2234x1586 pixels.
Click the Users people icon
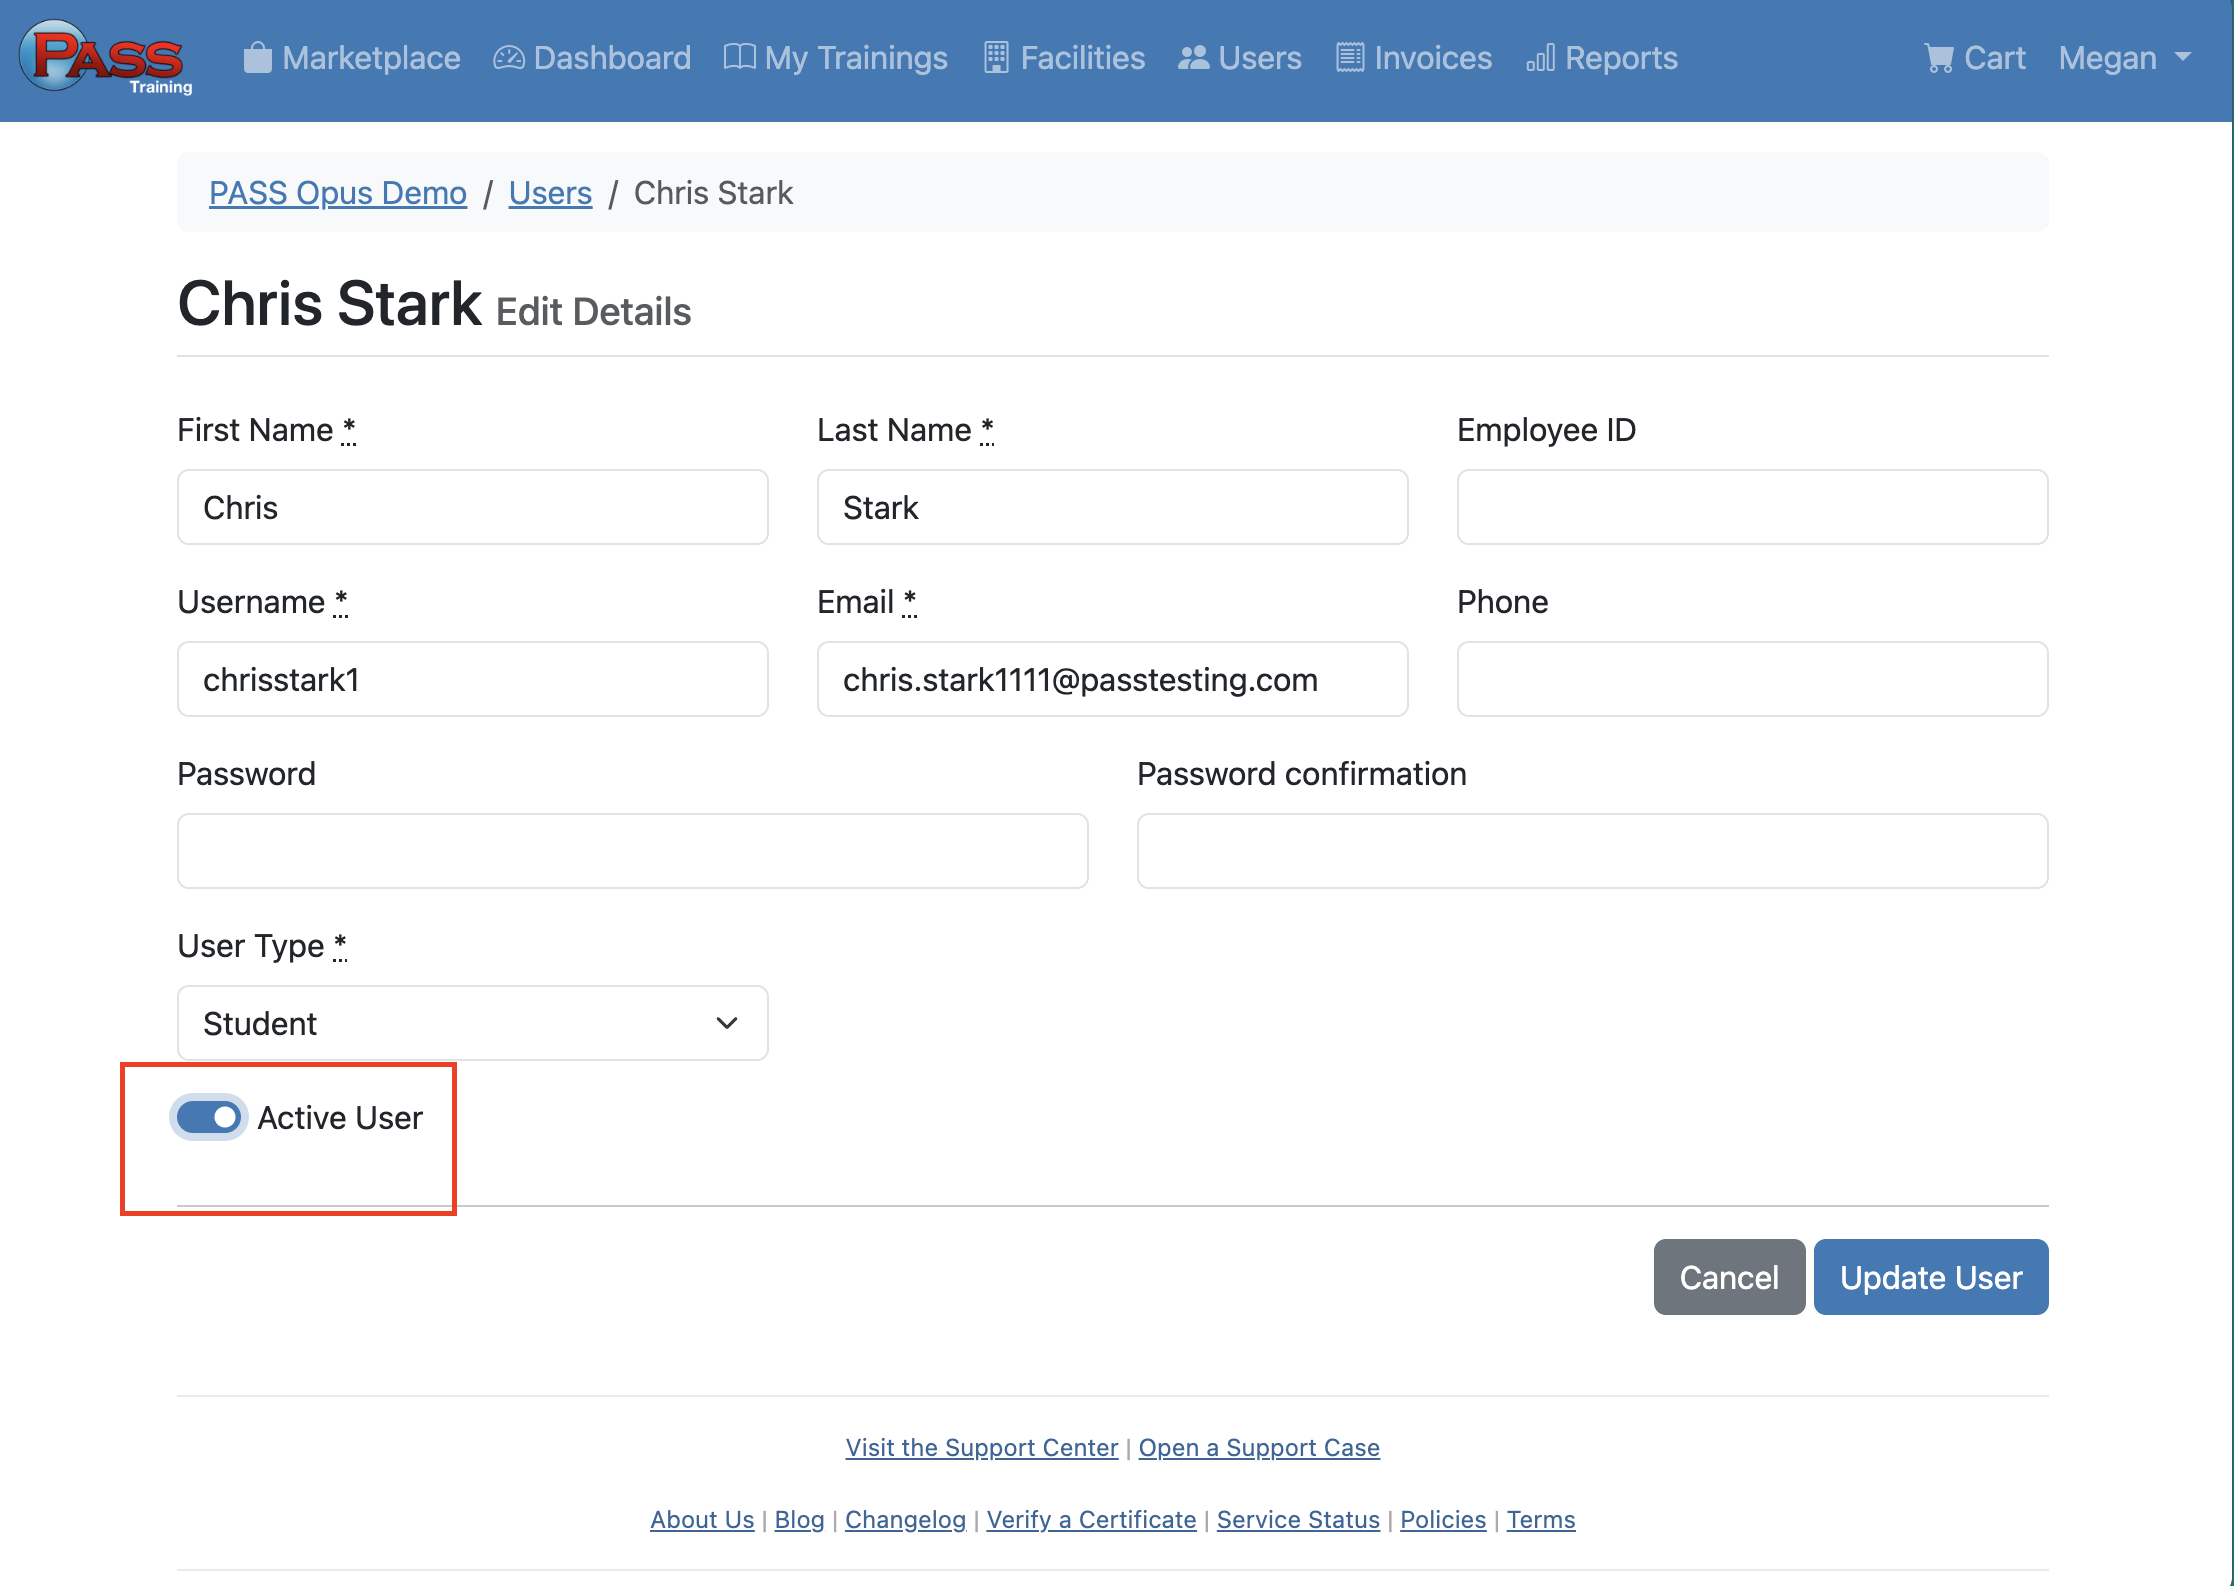point(1193,58)
